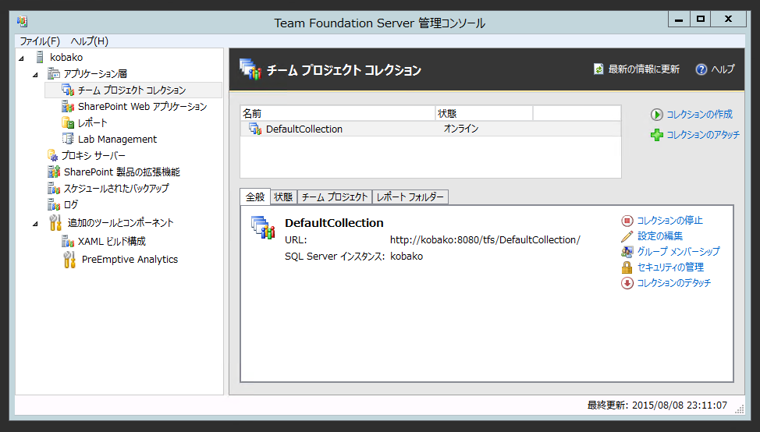Viewport: 760px width, 432px height.
Task: Click the XAML ビルド構成 icon
Action: 68,241
